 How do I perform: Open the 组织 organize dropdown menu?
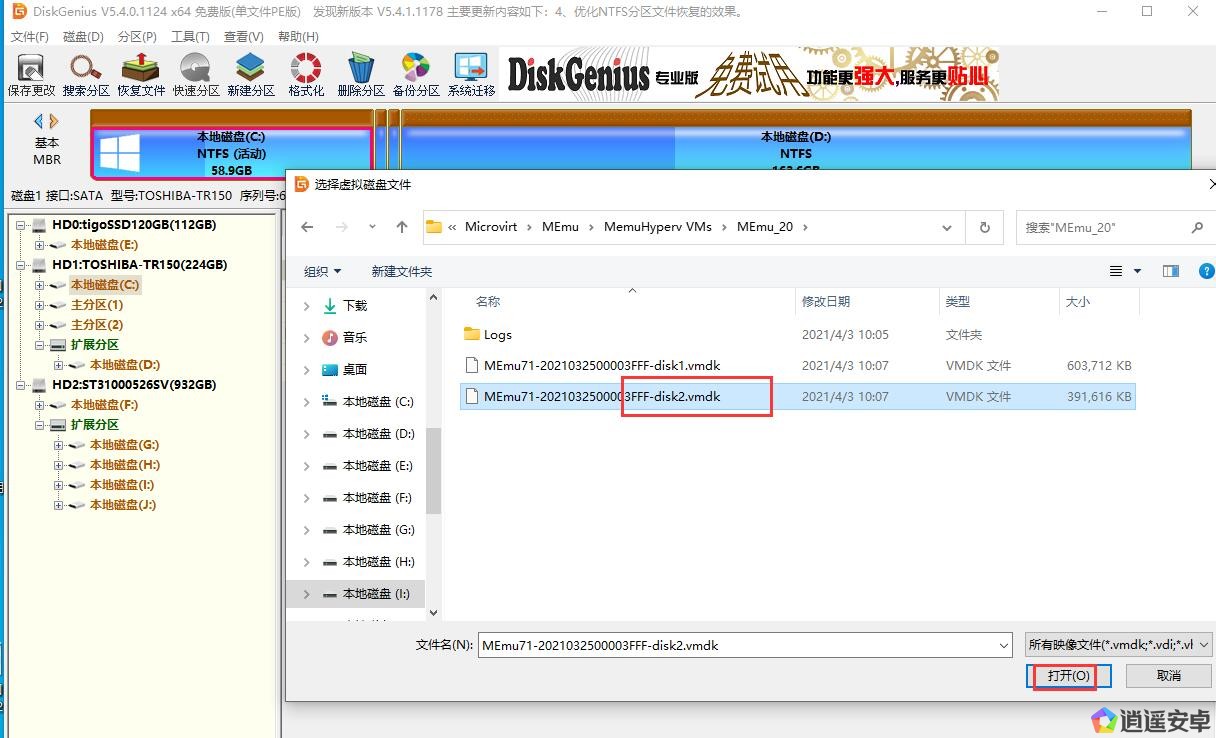(322, 271)
